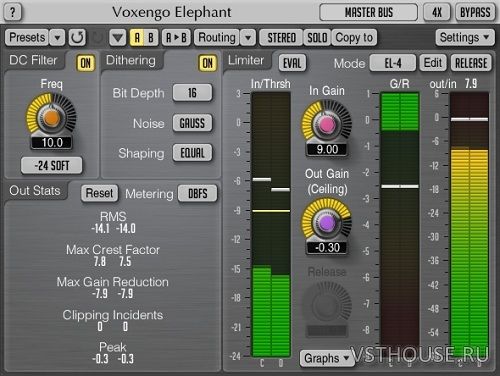Select the B state slot
This screenshot has height=376, width=500.
(x=151, y=37)
